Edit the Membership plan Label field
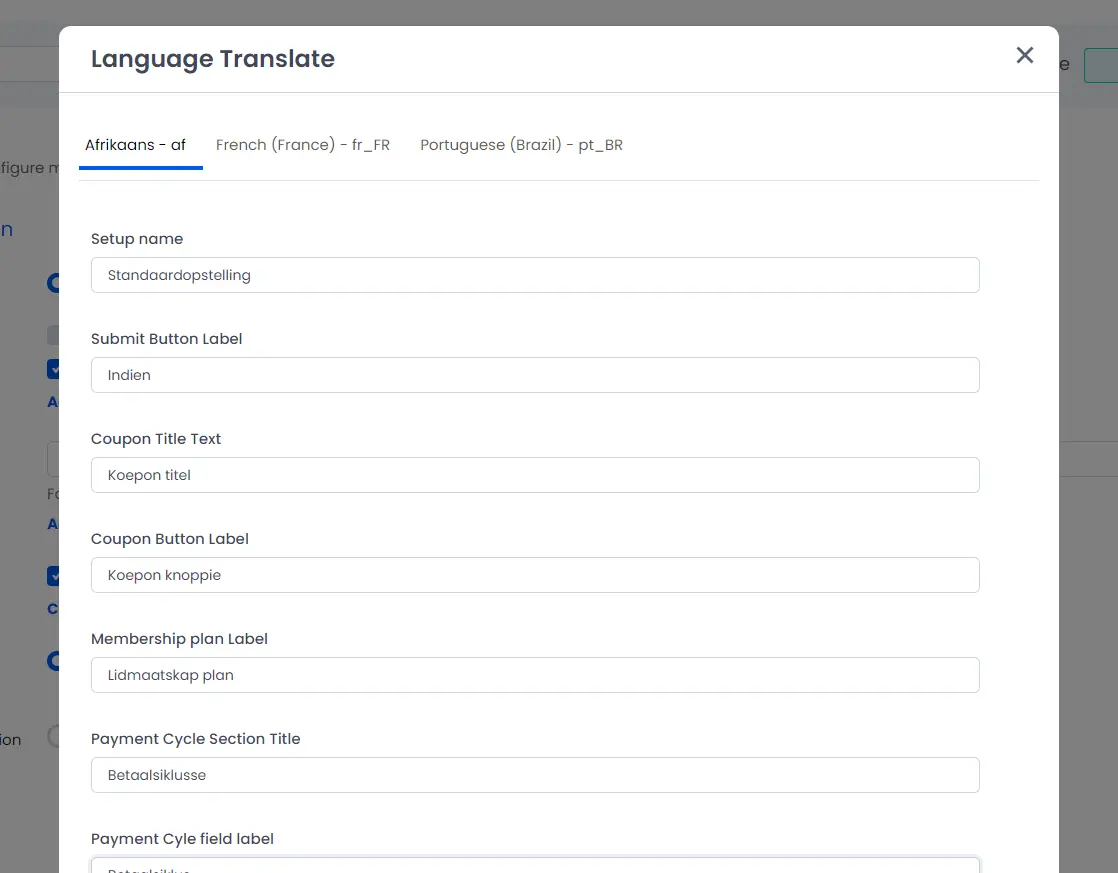 [x=535, y=675]
